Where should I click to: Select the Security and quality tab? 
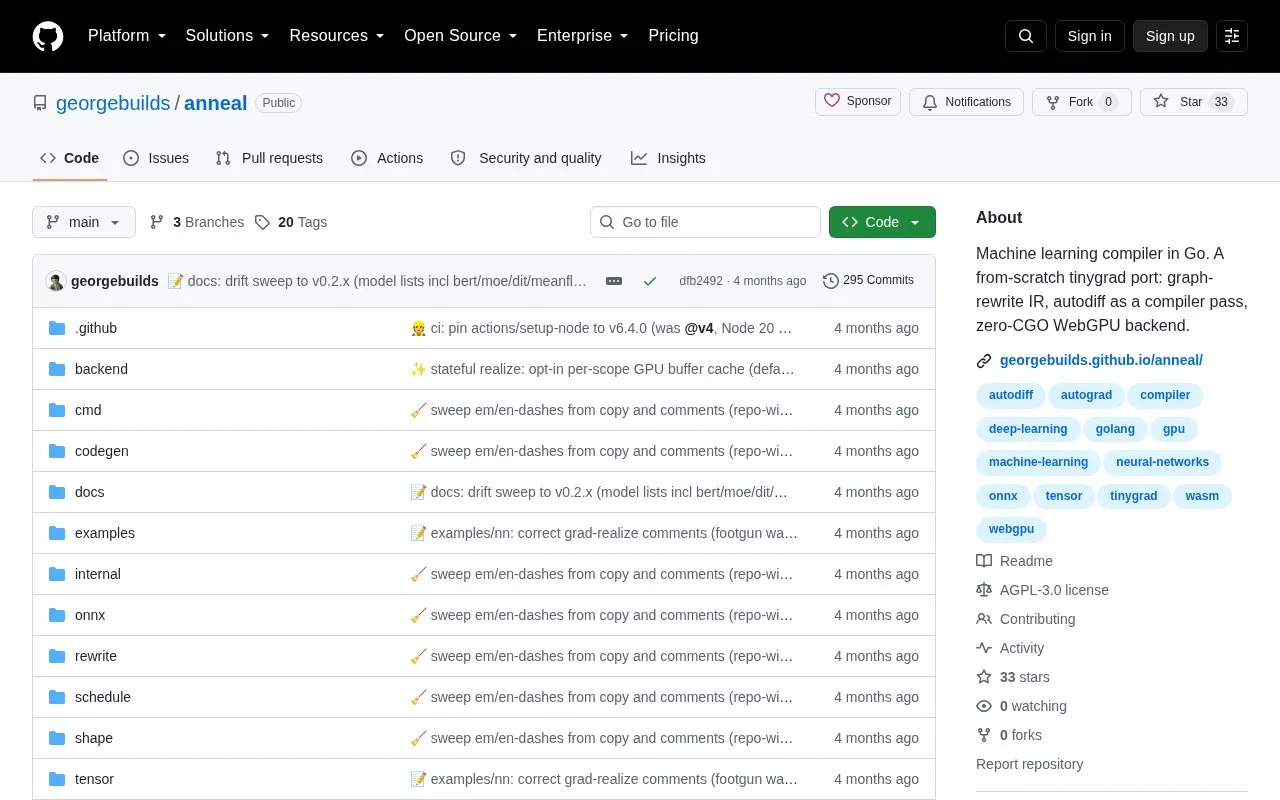click(x=526, y=158)
